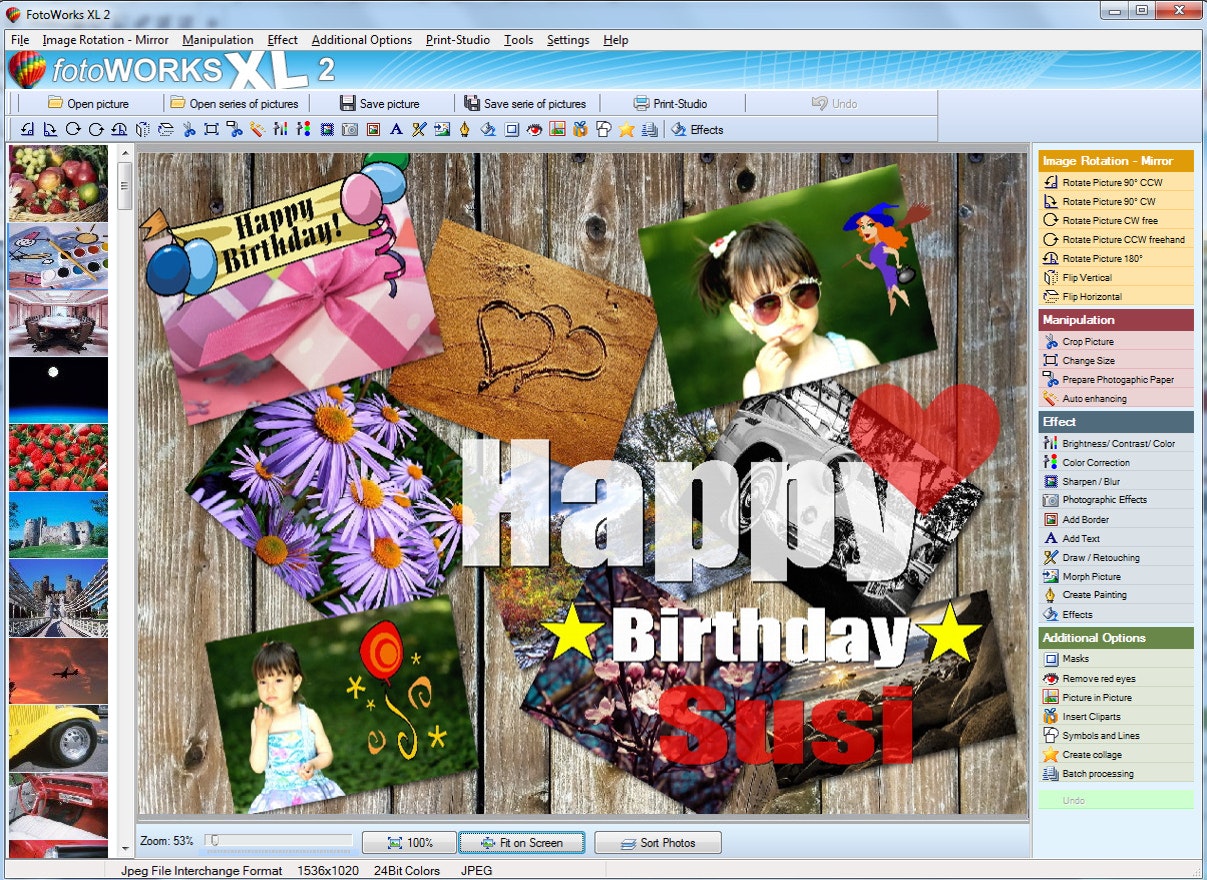This screenshot has height=880, width=1207.
Task: Click the Symbols and Lines toolbar icon
Action: (602, 129)
